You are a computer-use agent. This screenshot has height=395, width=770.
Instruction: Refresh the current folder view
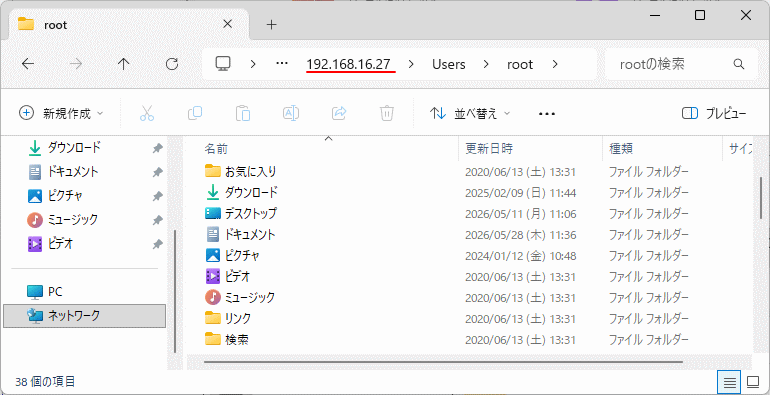pos(171,64)
